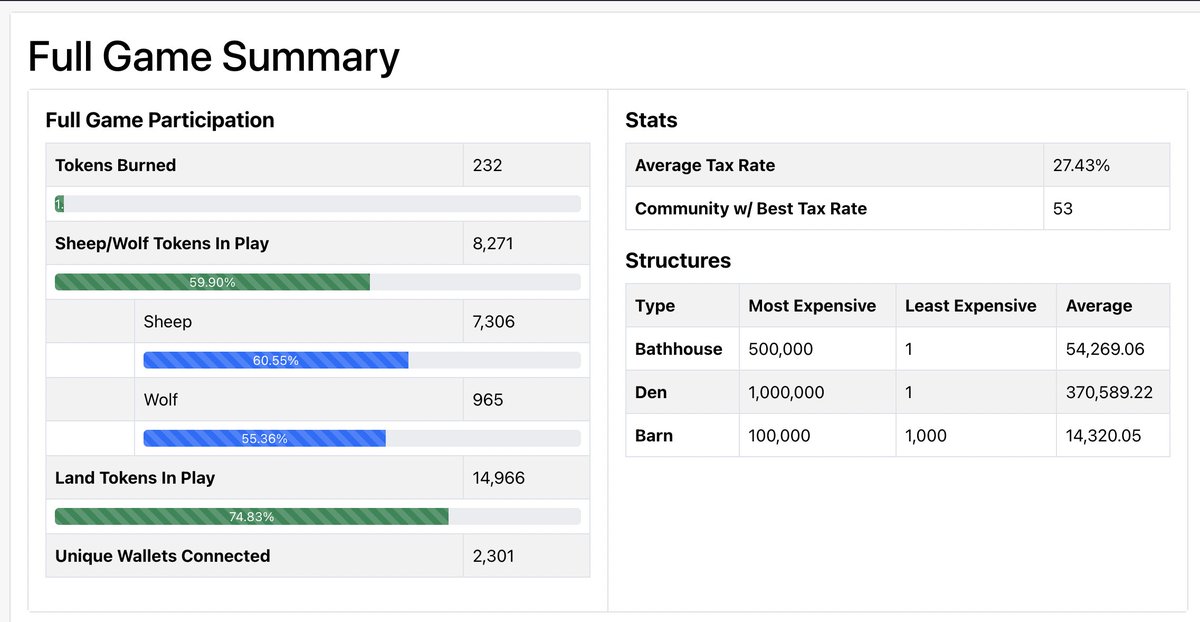Screen dimensions: 1200x622
Task: Select the Most Expensive column header
Action: [814, 305]
